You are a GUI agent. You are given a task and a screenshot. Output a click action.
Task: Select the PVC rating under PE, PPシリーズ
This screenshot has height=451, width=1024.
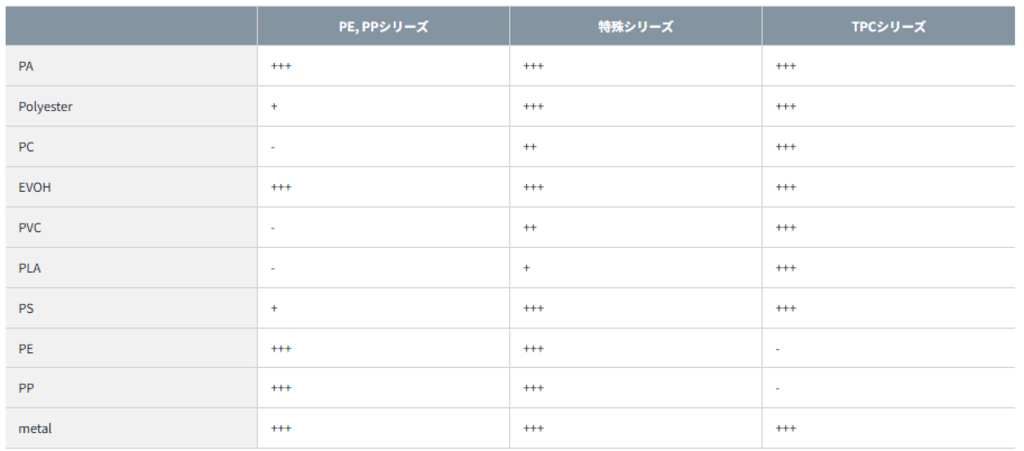click(x=273, y=228)
